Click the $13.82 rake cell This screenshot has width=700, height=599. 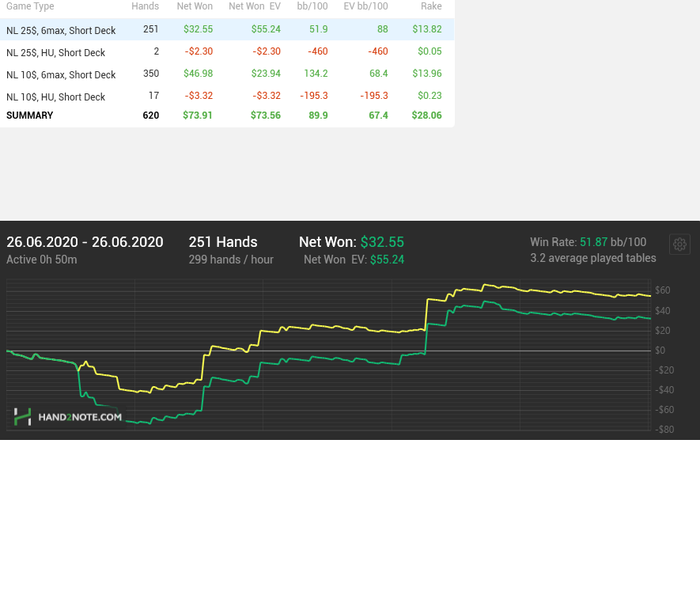point(427,29)
